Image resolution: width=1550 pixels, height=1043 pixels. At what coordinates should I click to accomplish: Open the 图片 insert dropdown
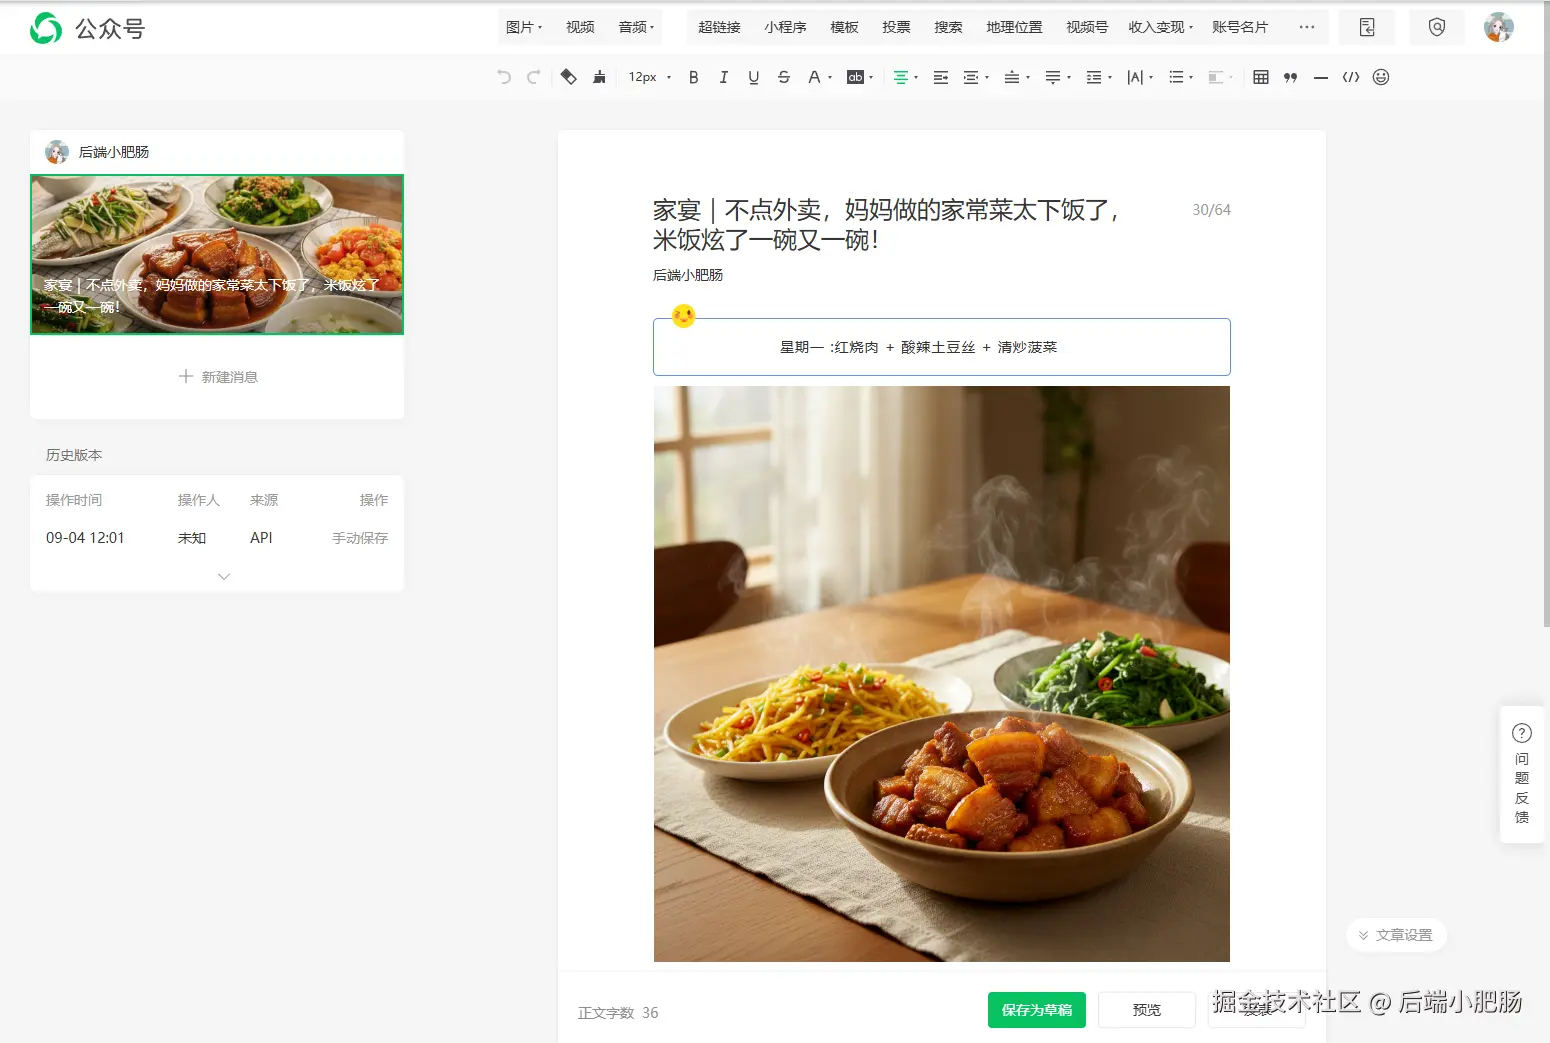pyautogui.click(x=523, y=27)
